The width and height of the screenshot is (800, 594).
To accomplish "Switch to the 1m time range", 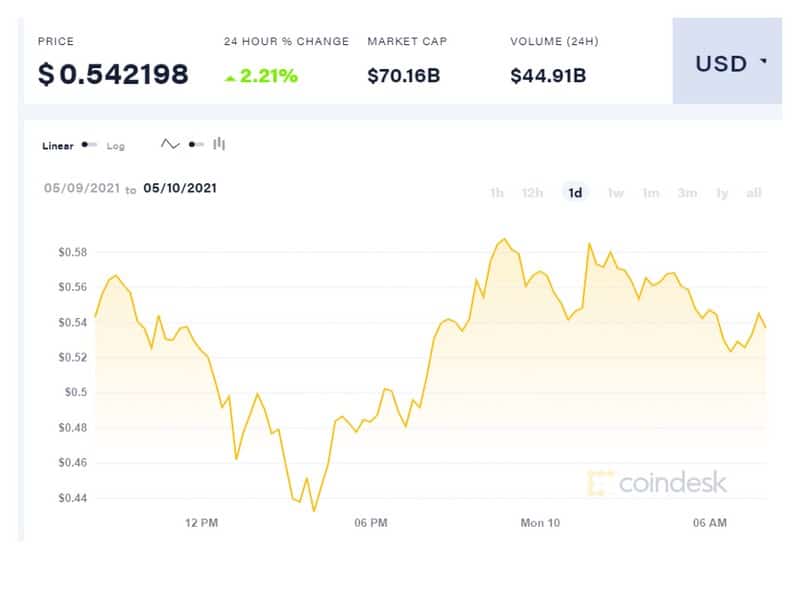I will coord(651,193).
